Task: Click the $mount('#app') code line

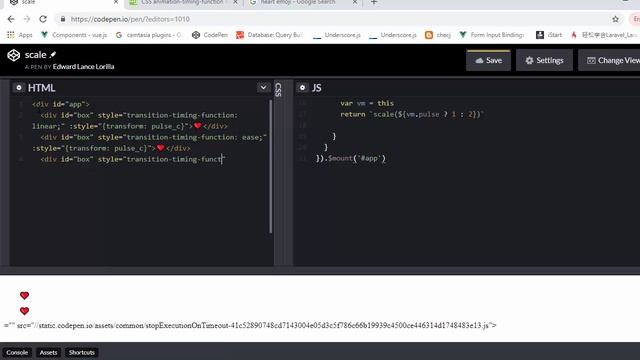Action: point(351,158)
